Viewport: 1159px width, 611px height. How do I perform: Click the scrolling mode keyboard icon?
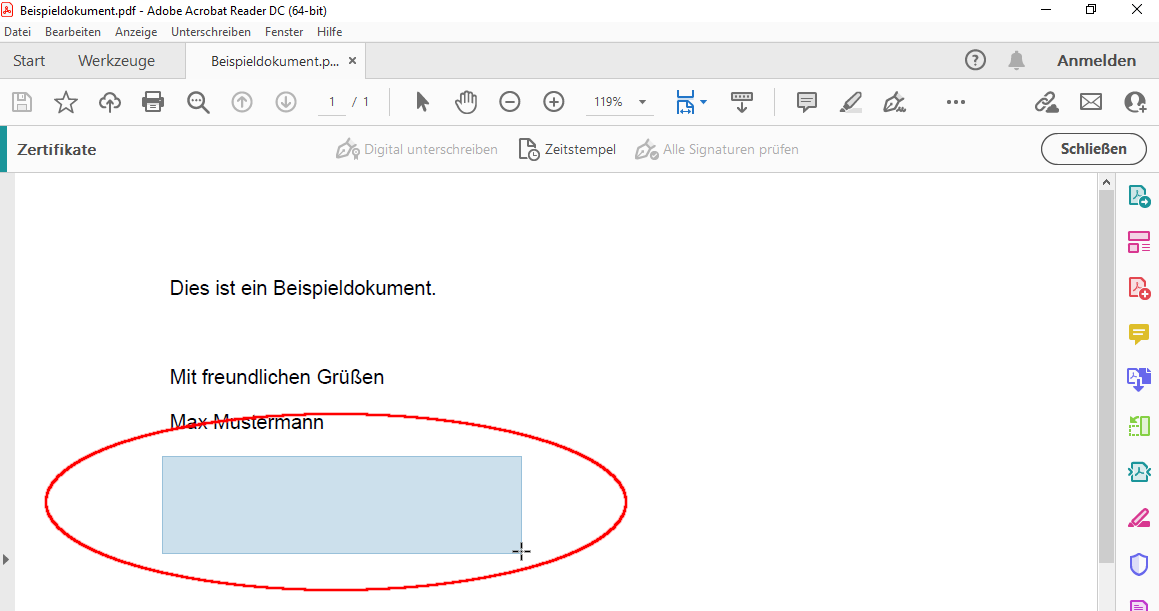(741, 102)
